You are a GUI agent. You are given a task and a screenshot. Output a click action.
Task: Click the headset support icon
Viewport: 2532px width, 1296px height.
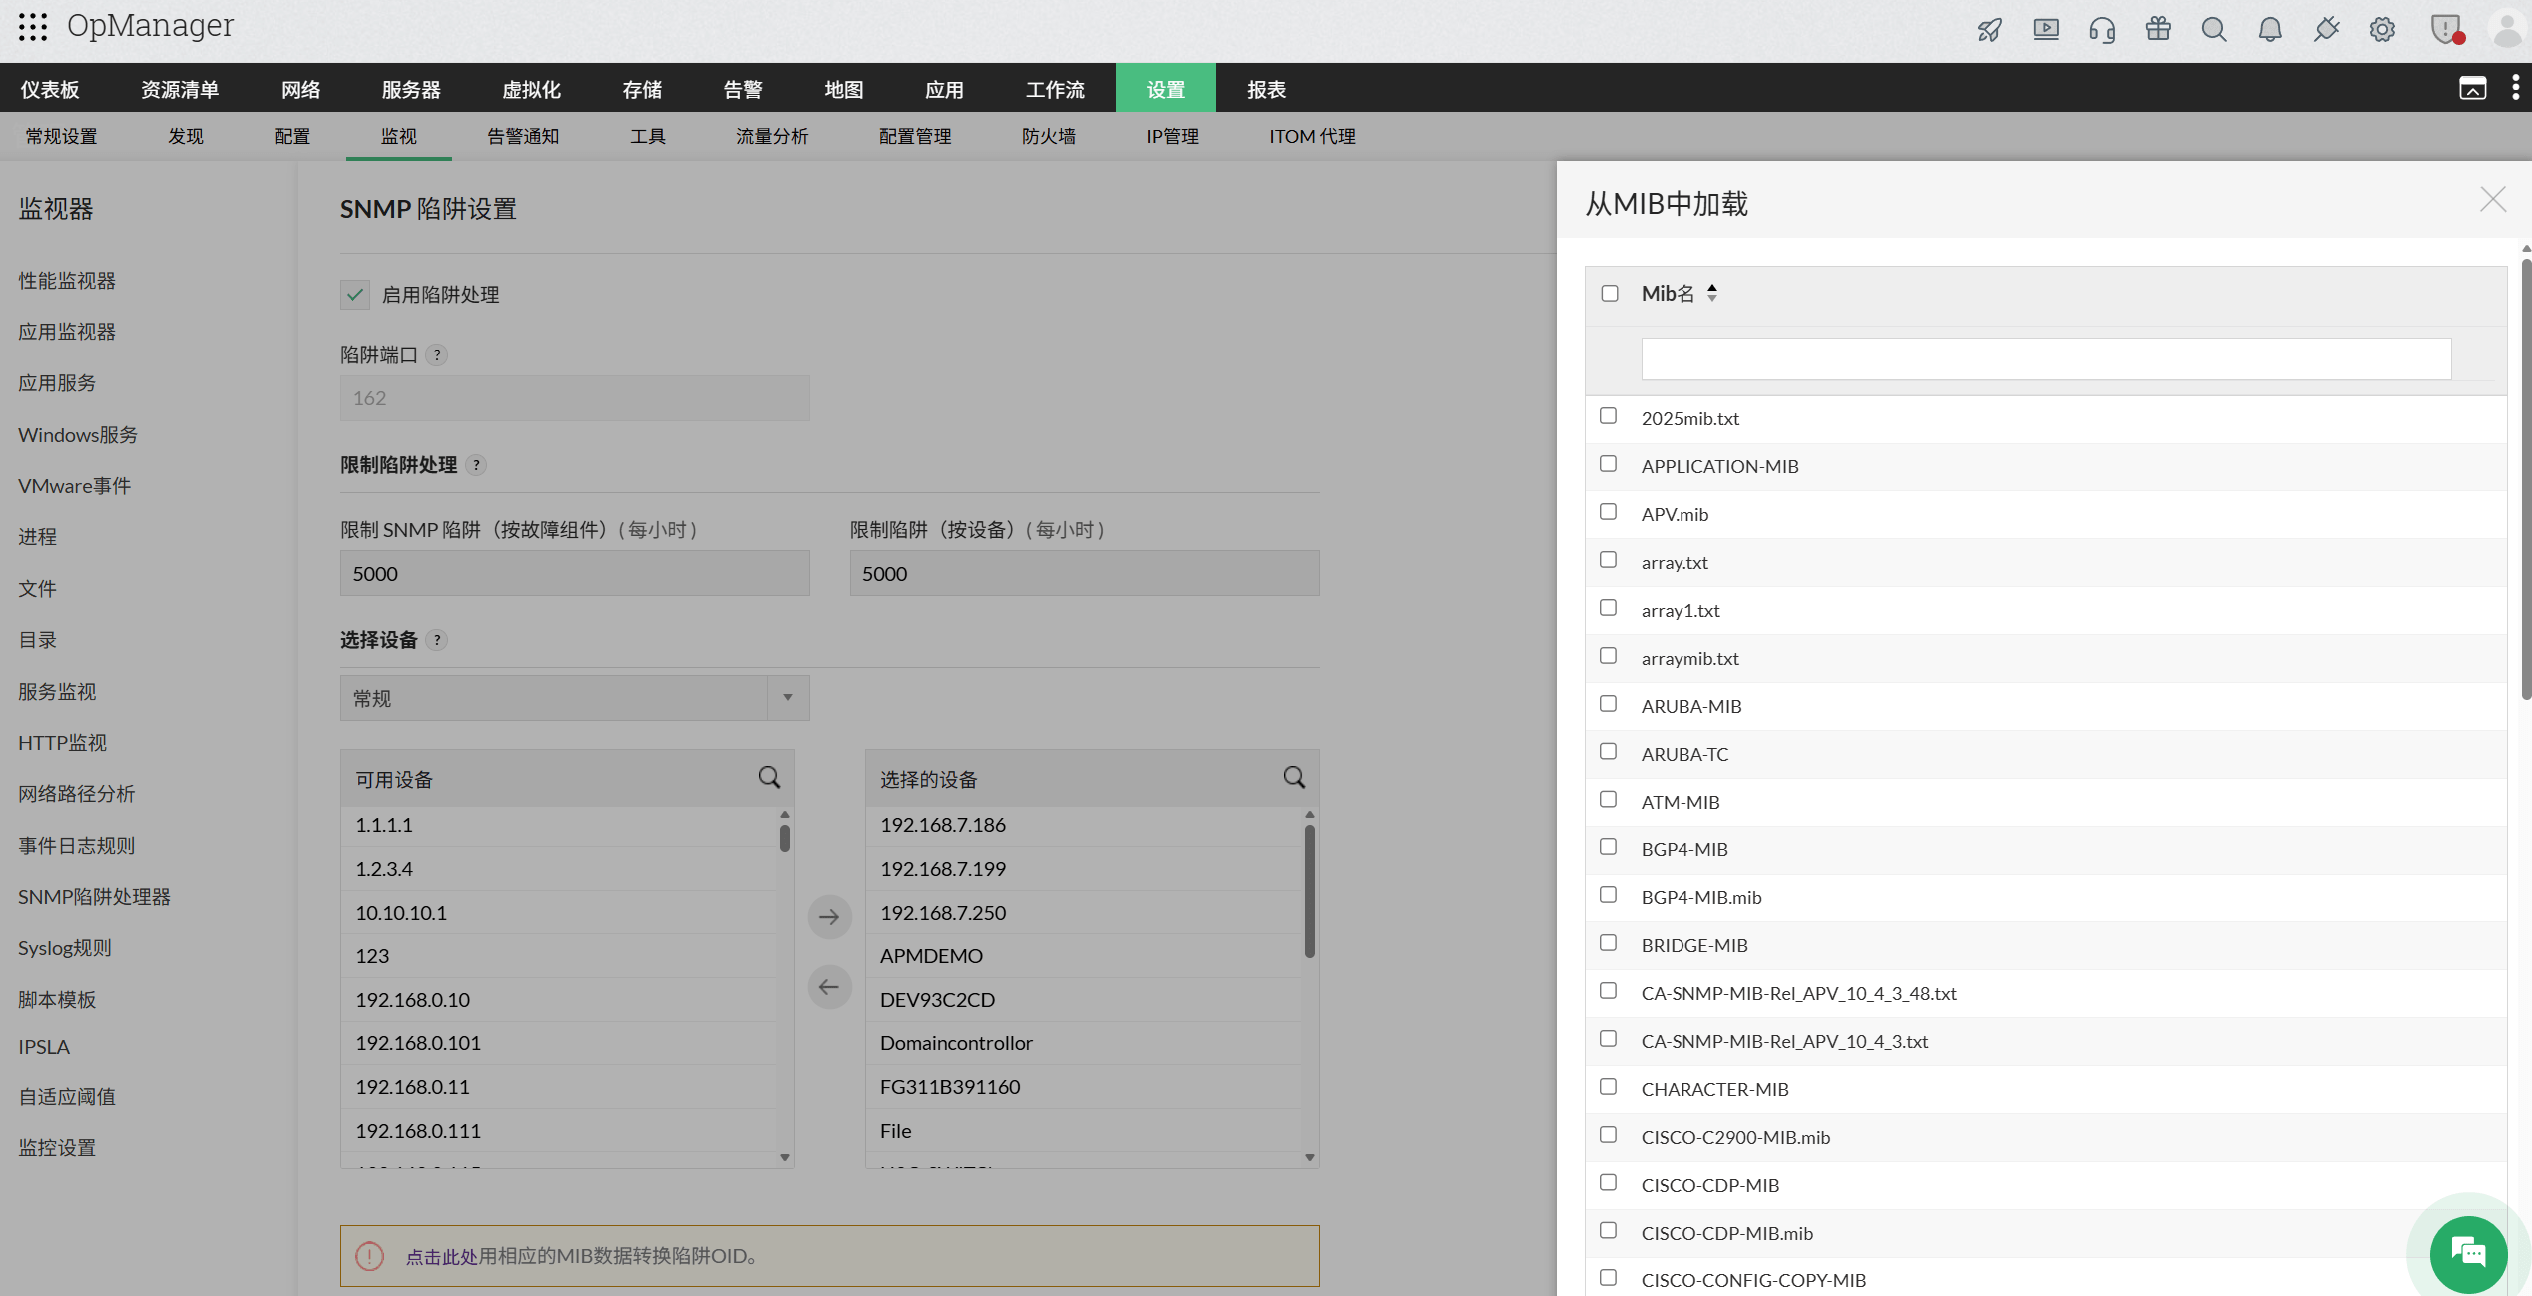click(x=2102, y=30)
